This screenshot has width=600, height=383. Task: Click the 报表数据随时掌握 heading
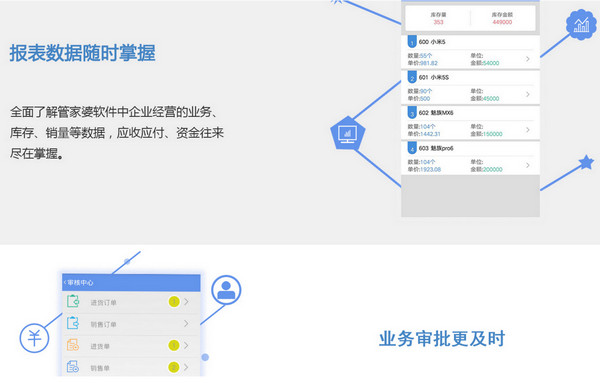click(82, 53)
